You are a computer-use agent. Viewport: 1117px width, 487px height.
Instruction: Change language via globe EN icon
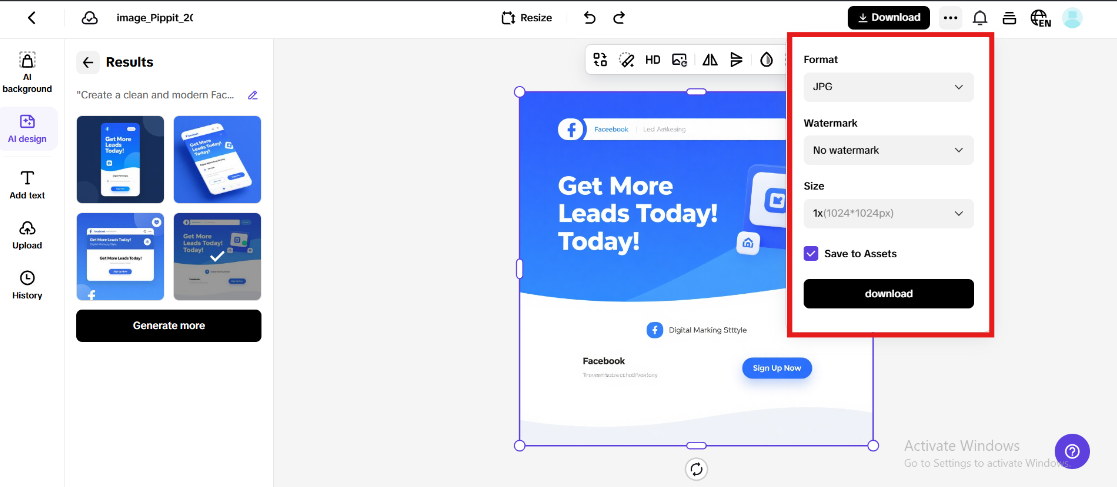point(1040,19)
